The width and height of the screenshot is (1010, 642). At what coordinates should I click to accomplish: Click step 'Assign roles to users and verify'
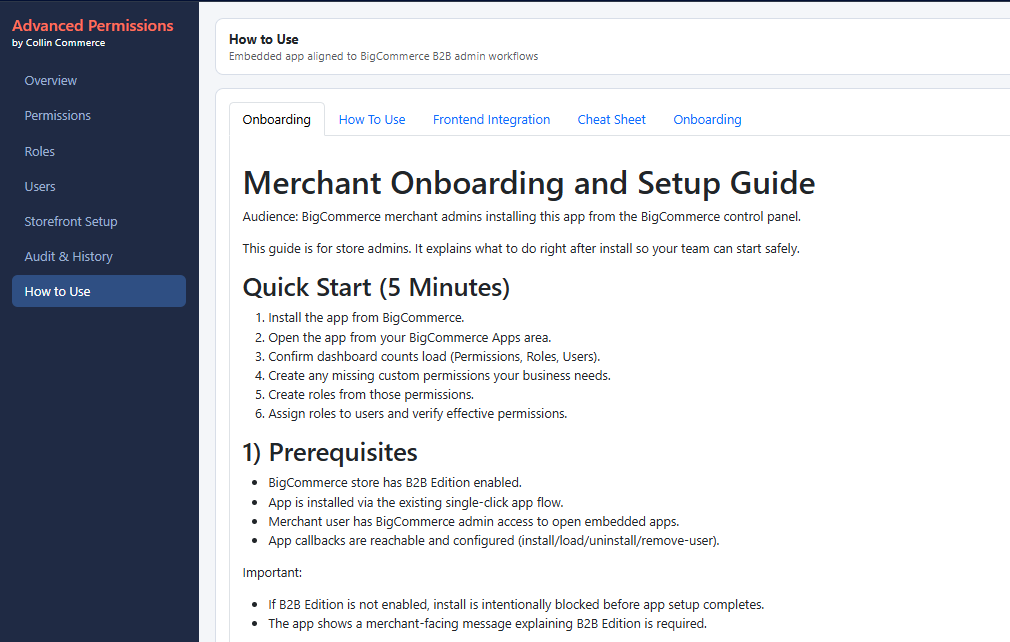[x=417, y=414]
